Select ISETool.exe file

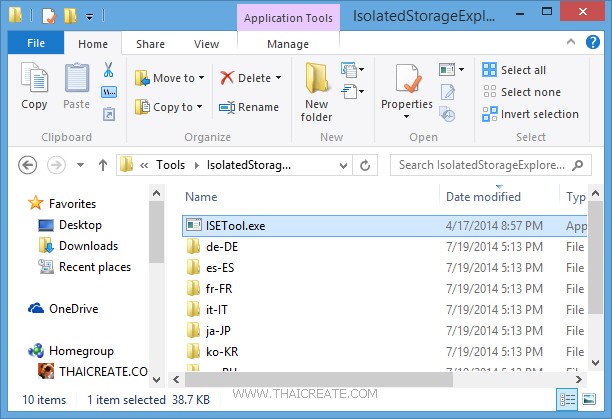(384, 225)
